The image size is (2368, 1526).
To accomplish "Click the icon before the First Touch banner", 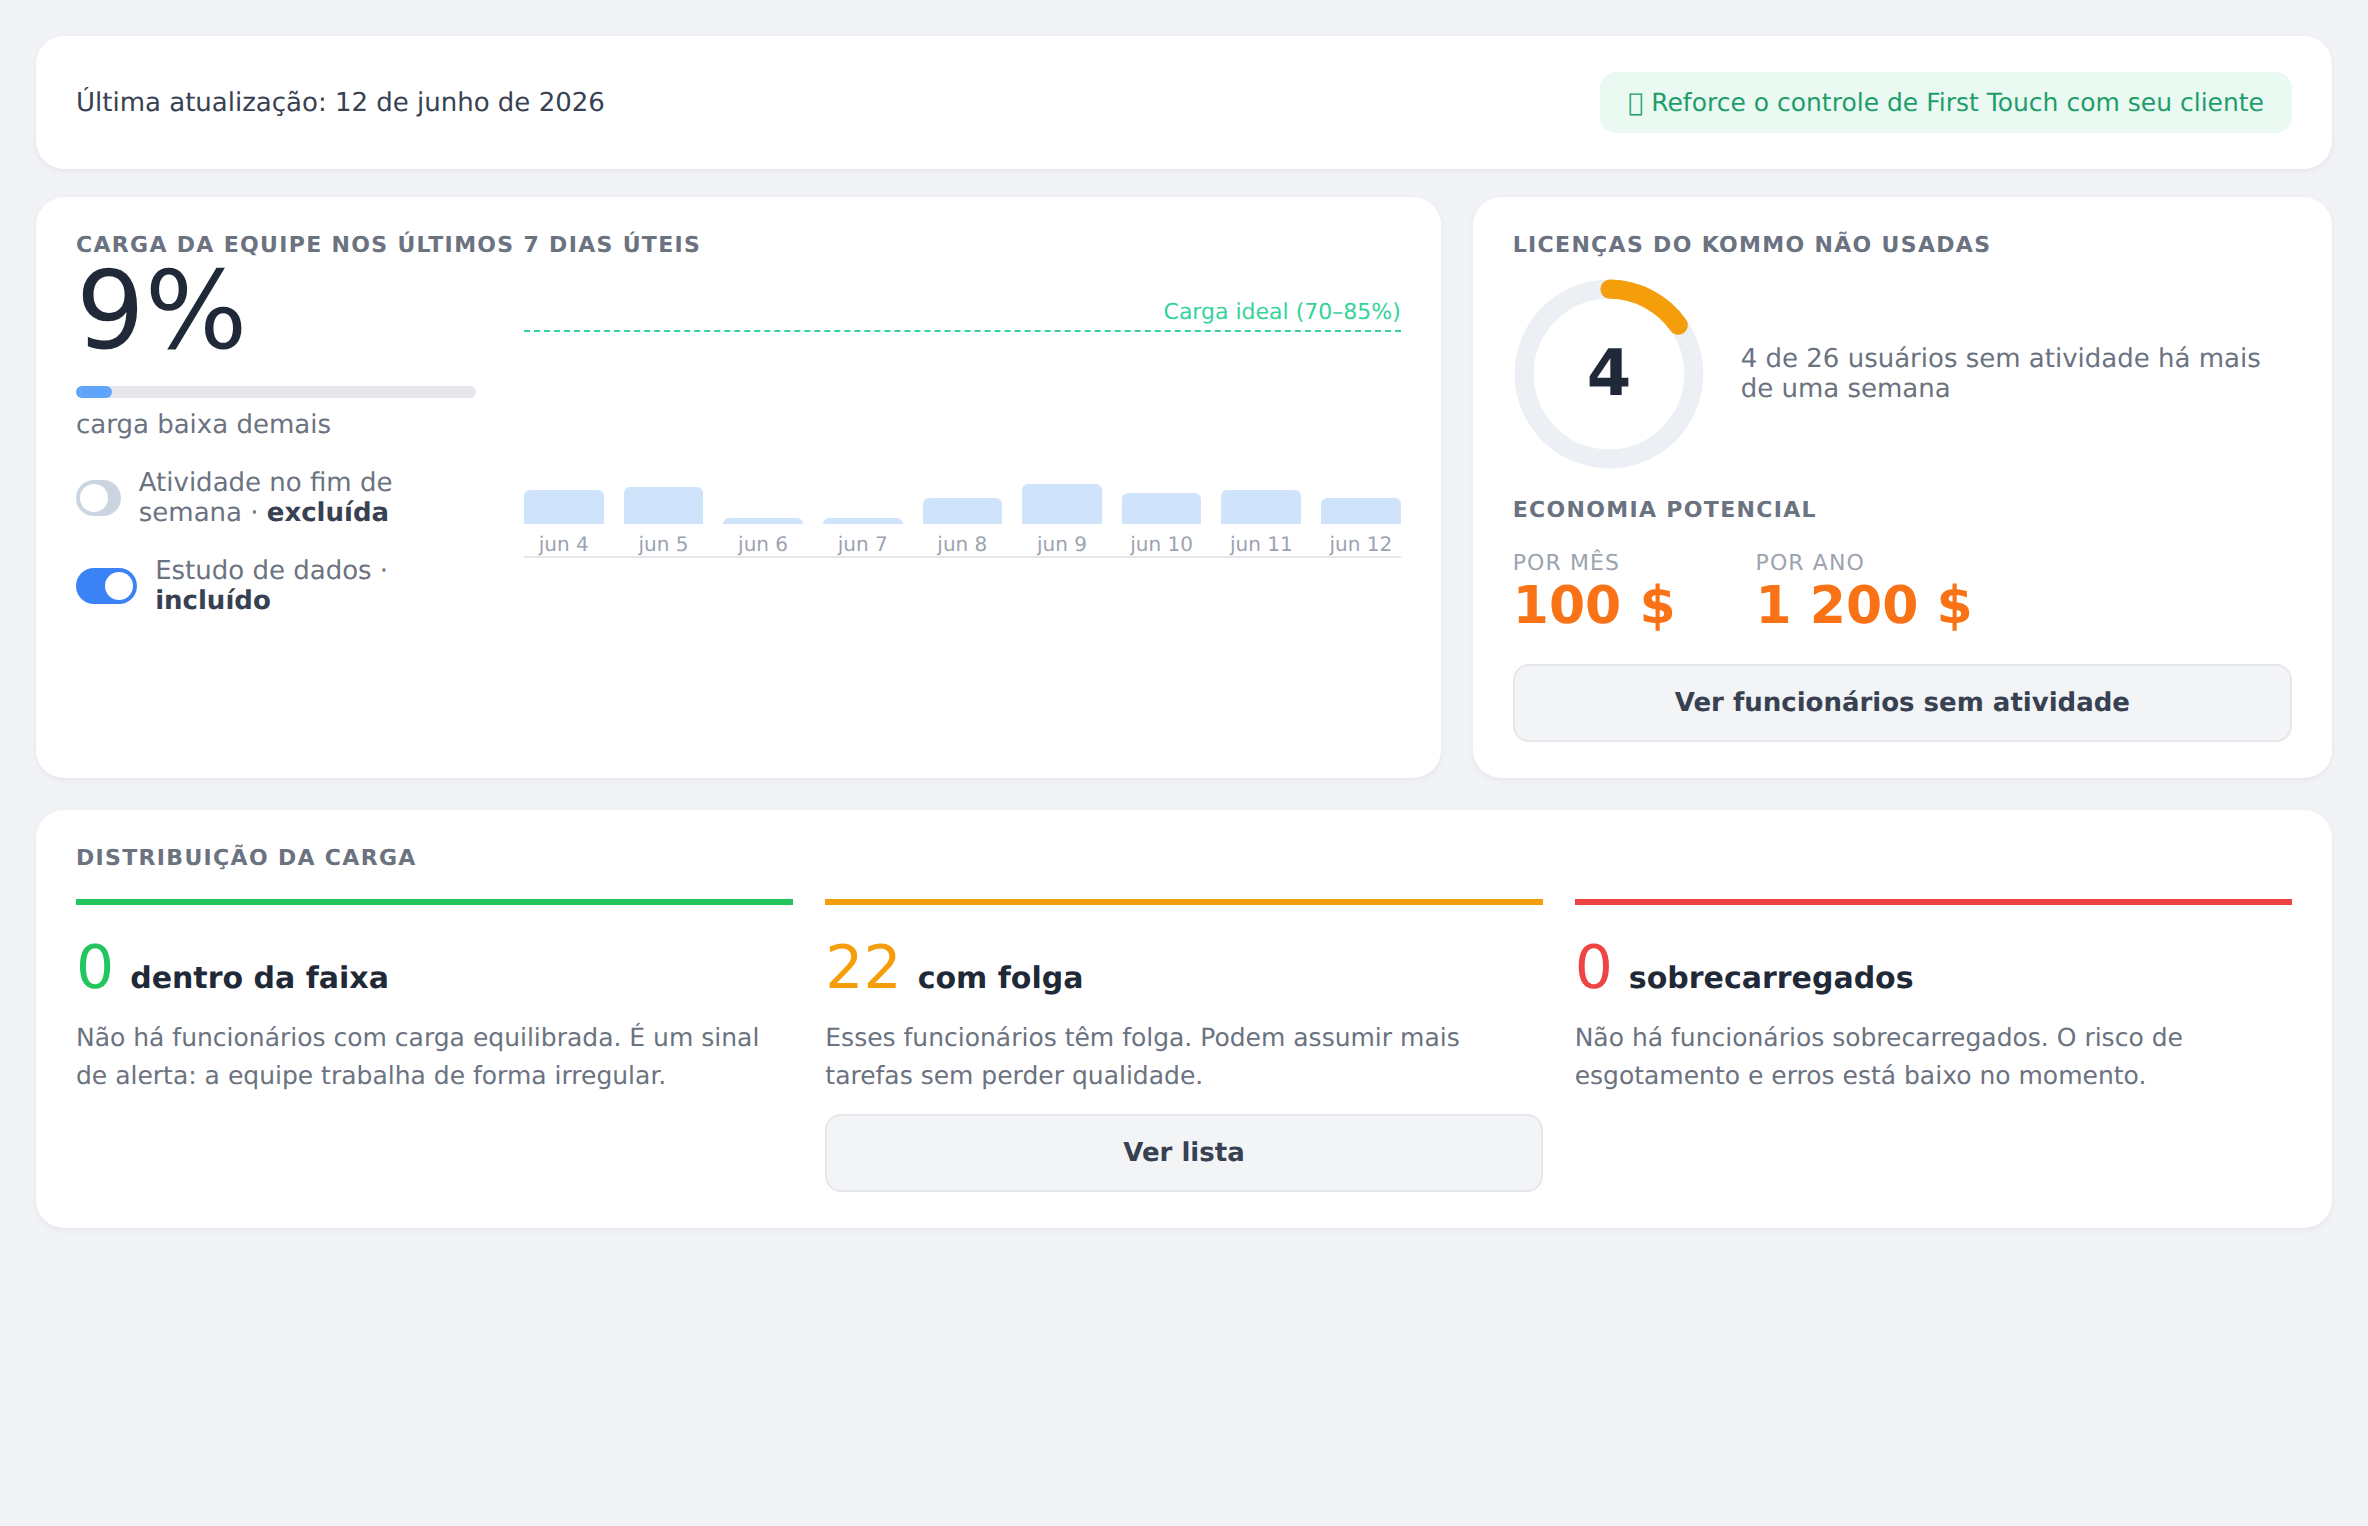I will pyautogui.click(x=1636, y=103).
